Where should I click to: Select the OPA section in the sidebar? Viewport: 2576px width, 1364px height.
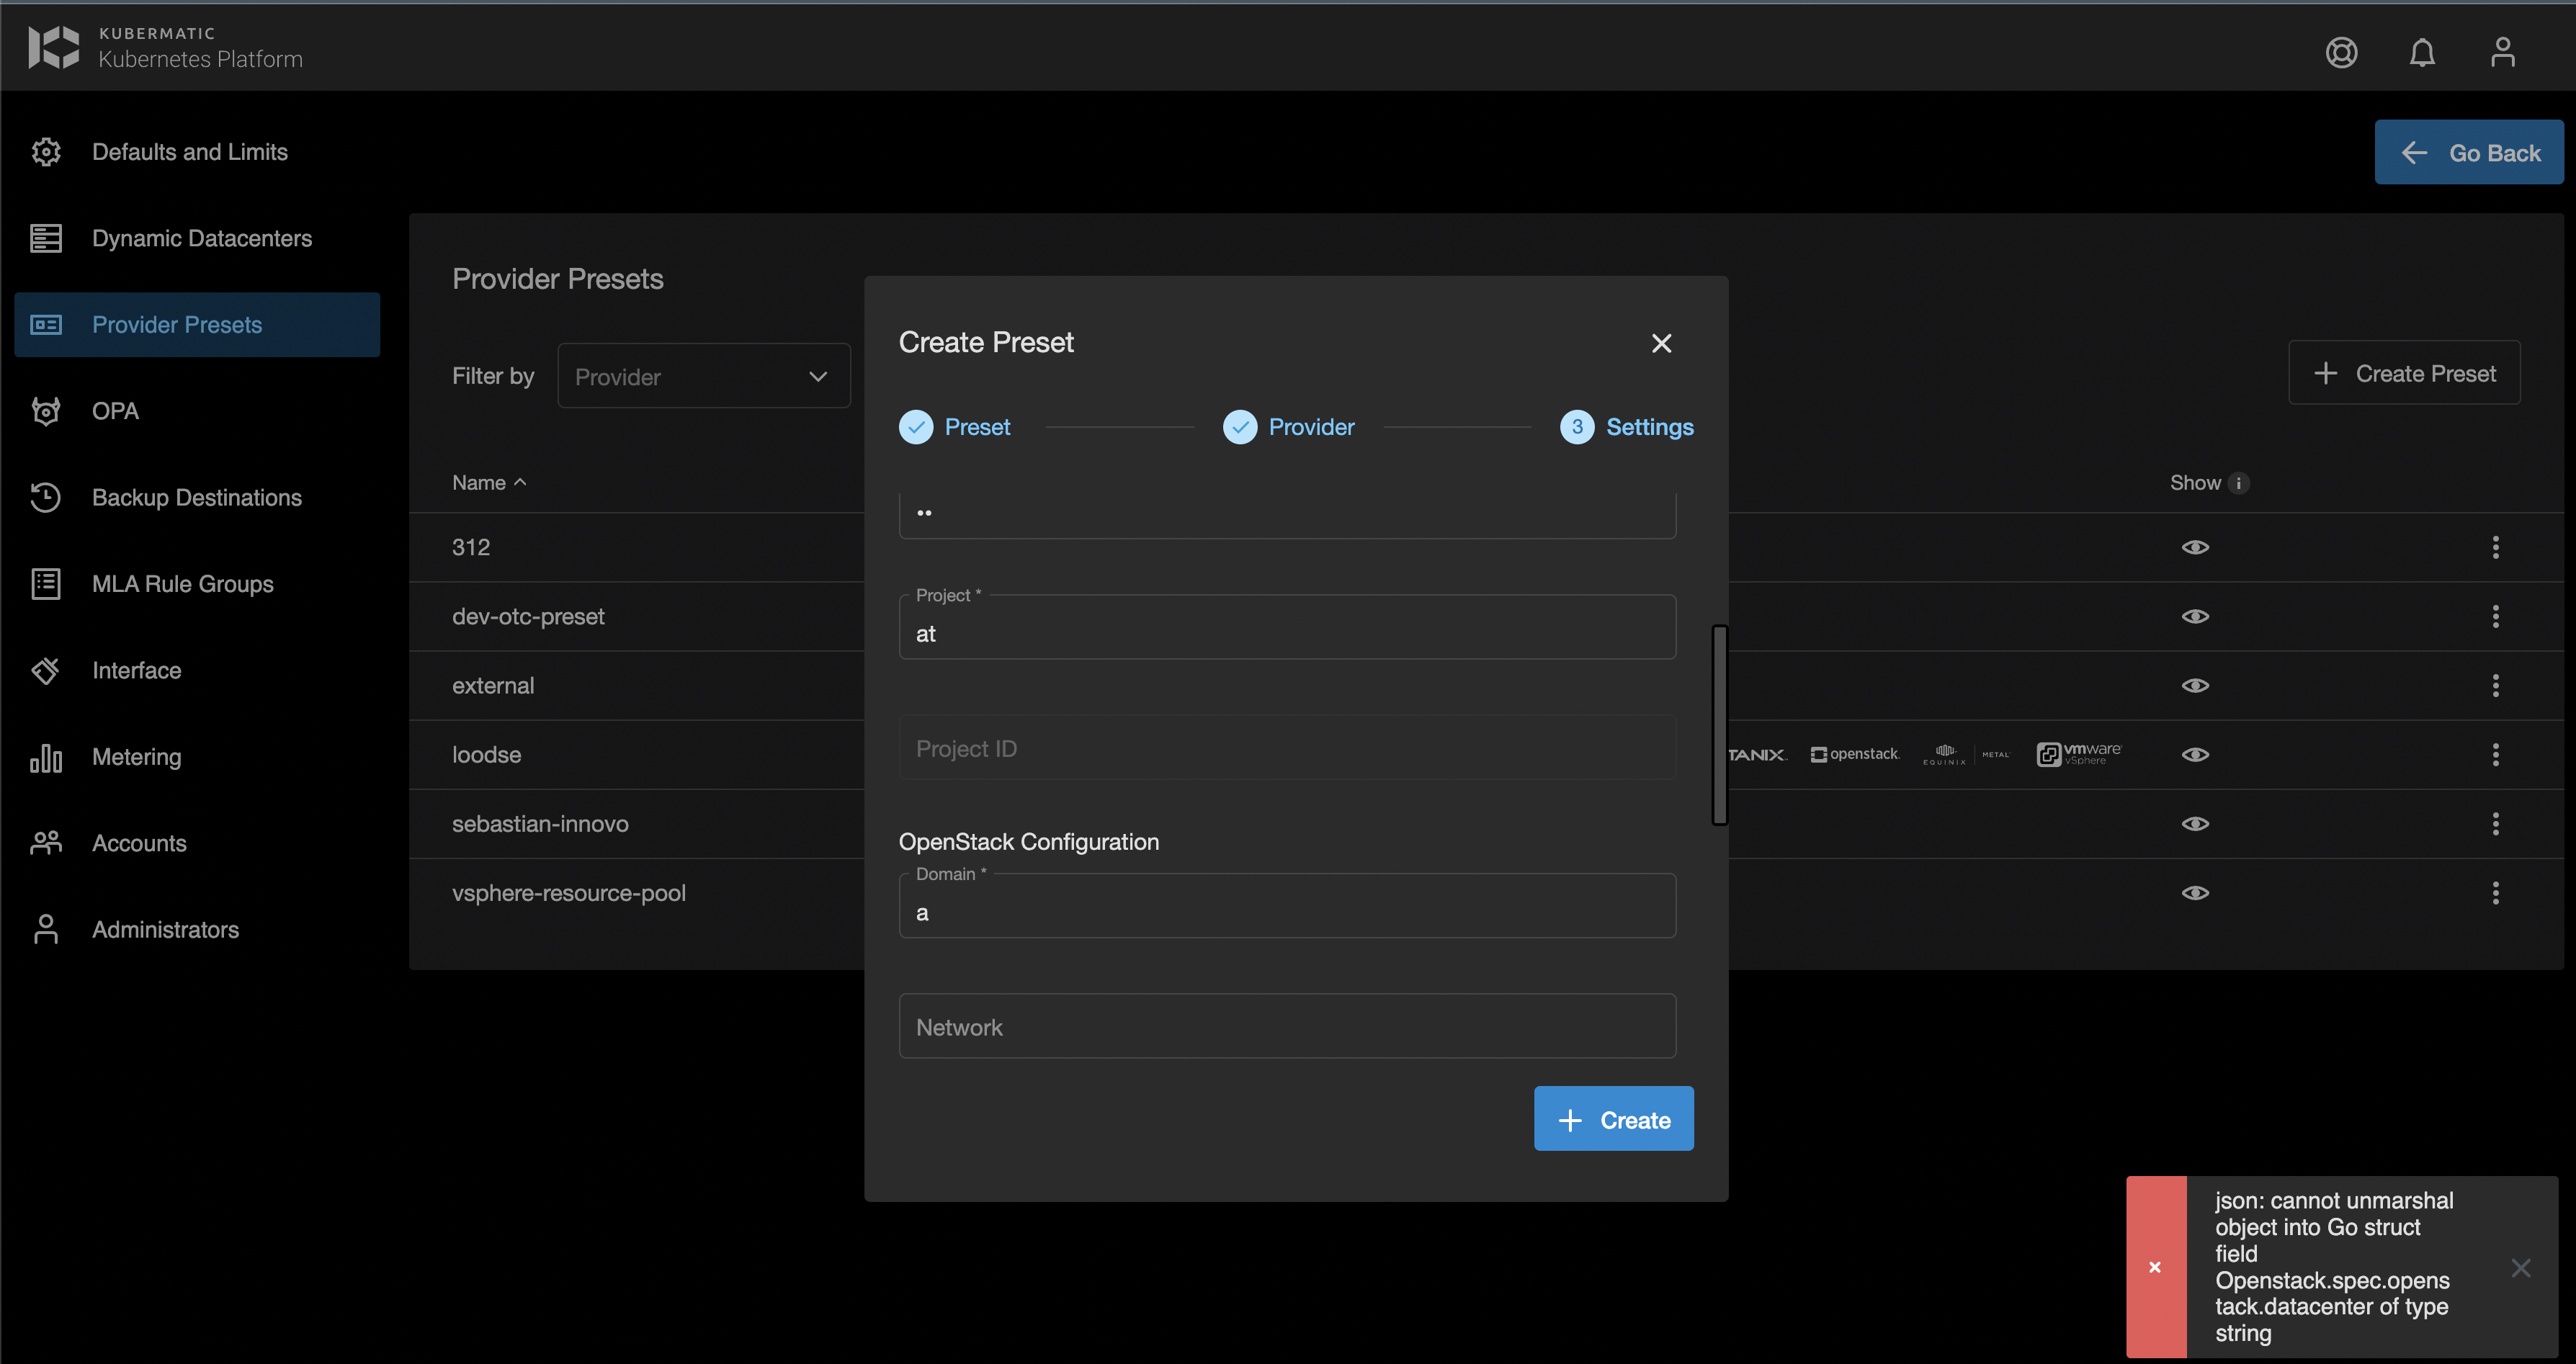pos(114,410)
